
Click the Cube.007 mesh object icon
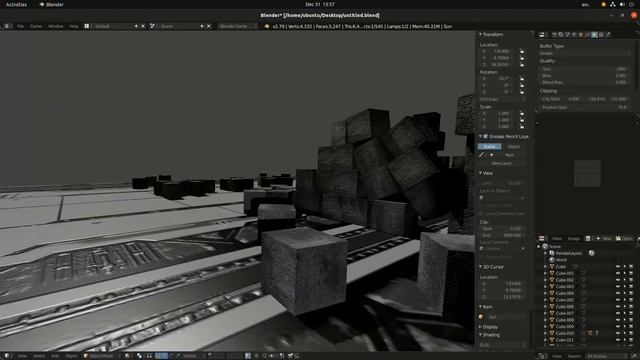coord(552,313)
